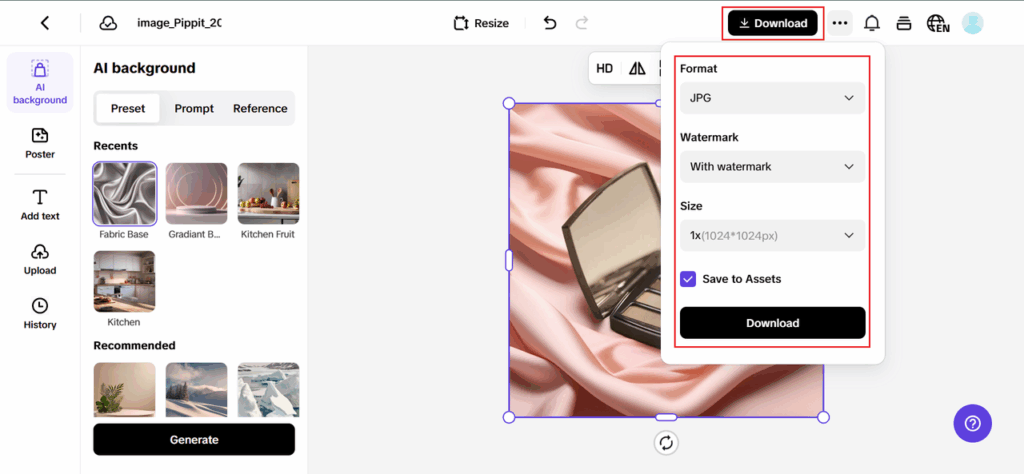Image resolution: width=1024 pixels, height=474 pixels.
Task: Open the more options ellipsis menu
Action: tap(840, 23)
